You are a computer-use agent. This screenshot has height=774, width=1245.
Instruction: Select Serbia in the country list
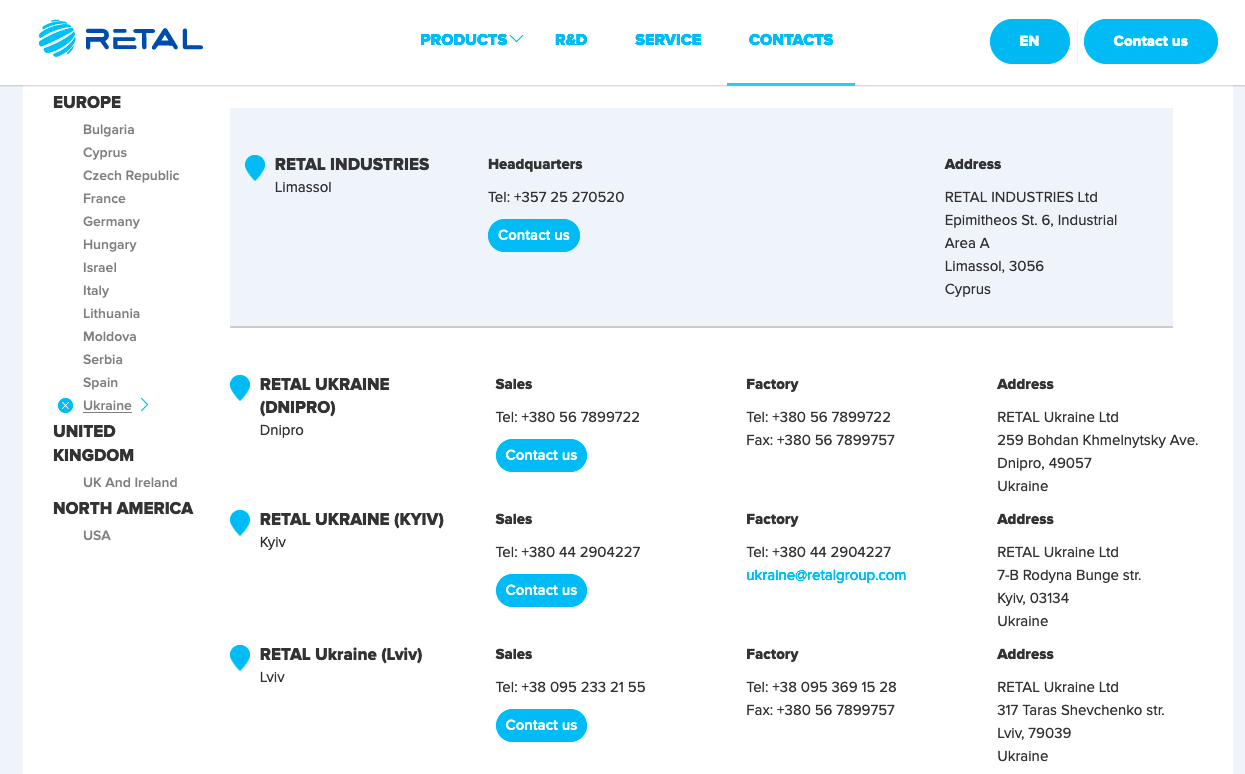point(103,360)
